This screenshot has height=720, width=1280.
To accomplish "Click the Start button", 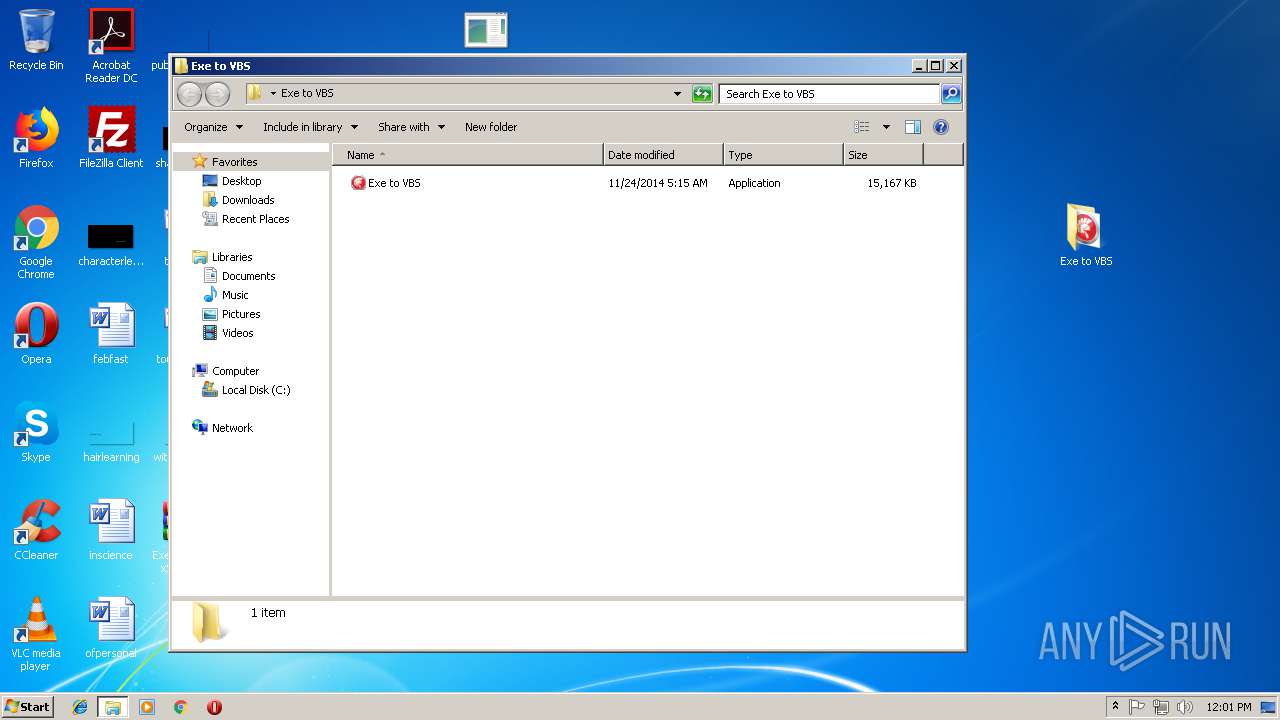I will [x=28, y=706].
